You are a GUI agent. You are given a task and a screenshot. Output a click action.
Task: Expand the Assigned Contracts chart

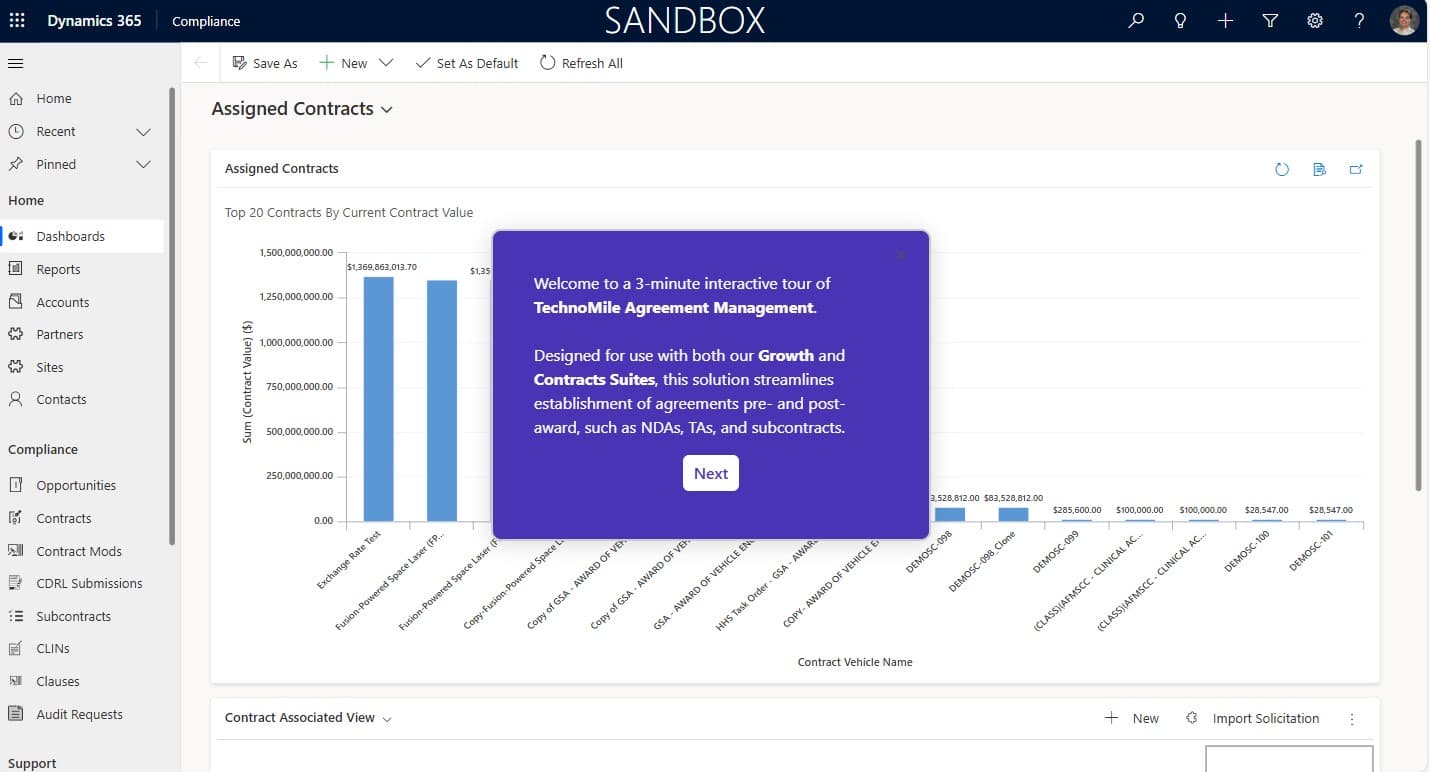pos(1356,170)
